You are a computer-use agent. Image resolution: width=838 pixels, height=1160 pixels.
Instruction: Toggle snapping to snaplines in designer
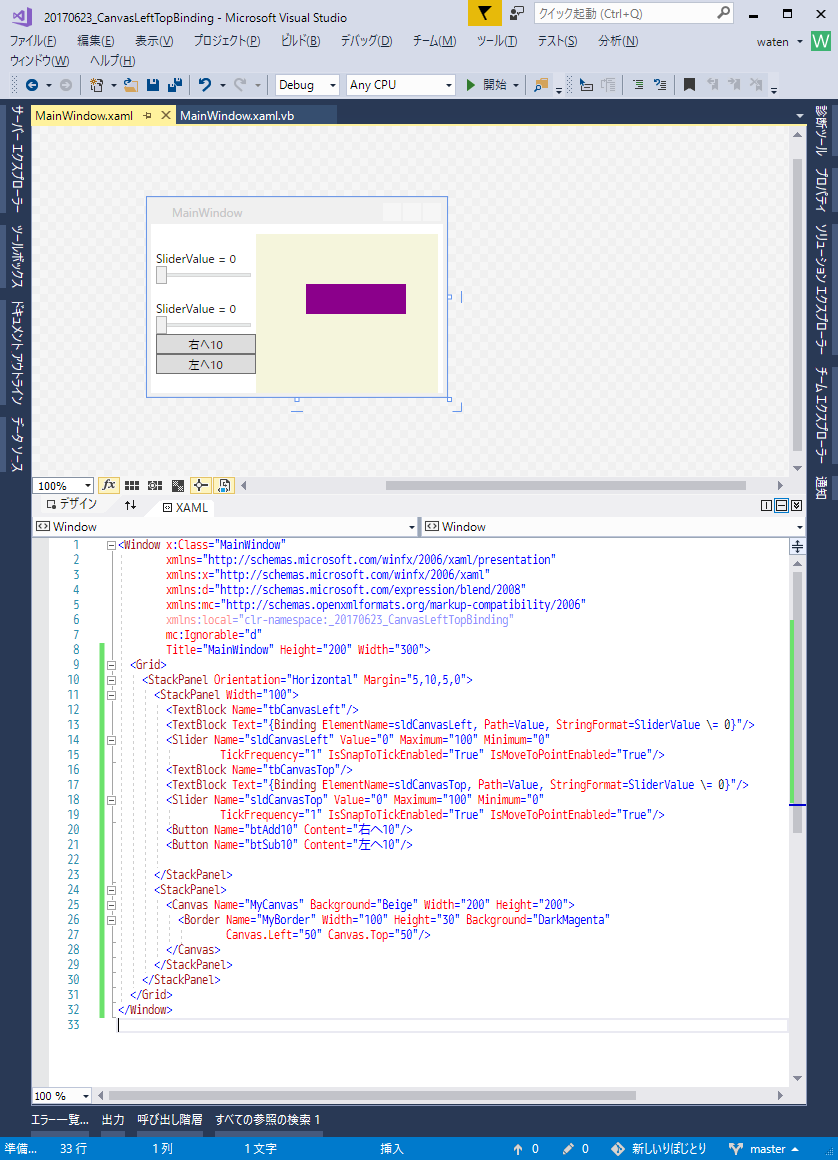(x=200, y=485)
